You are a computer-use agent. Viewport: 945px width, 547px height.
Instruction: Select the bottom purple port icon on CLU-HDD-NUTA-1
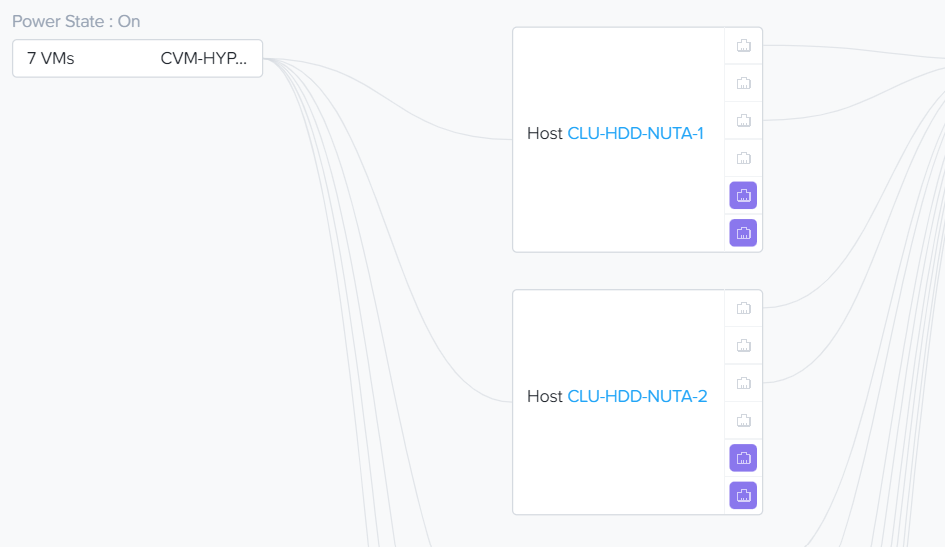click(x=743, y=233)
